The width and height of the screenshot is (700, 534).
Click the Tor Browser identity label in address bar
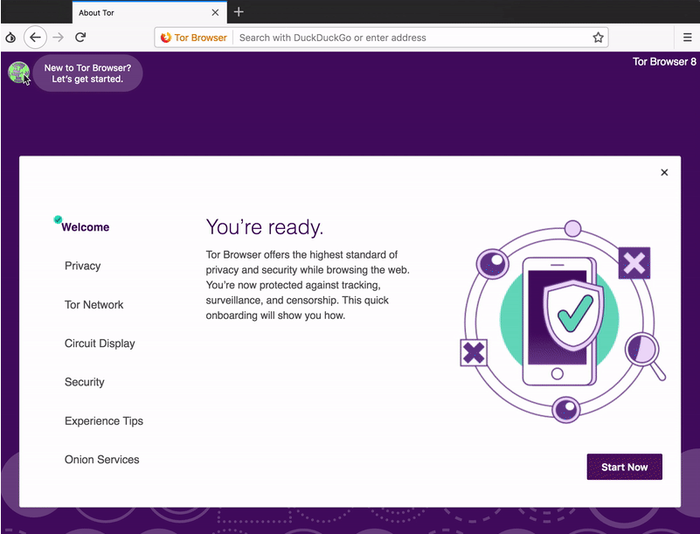194,38
